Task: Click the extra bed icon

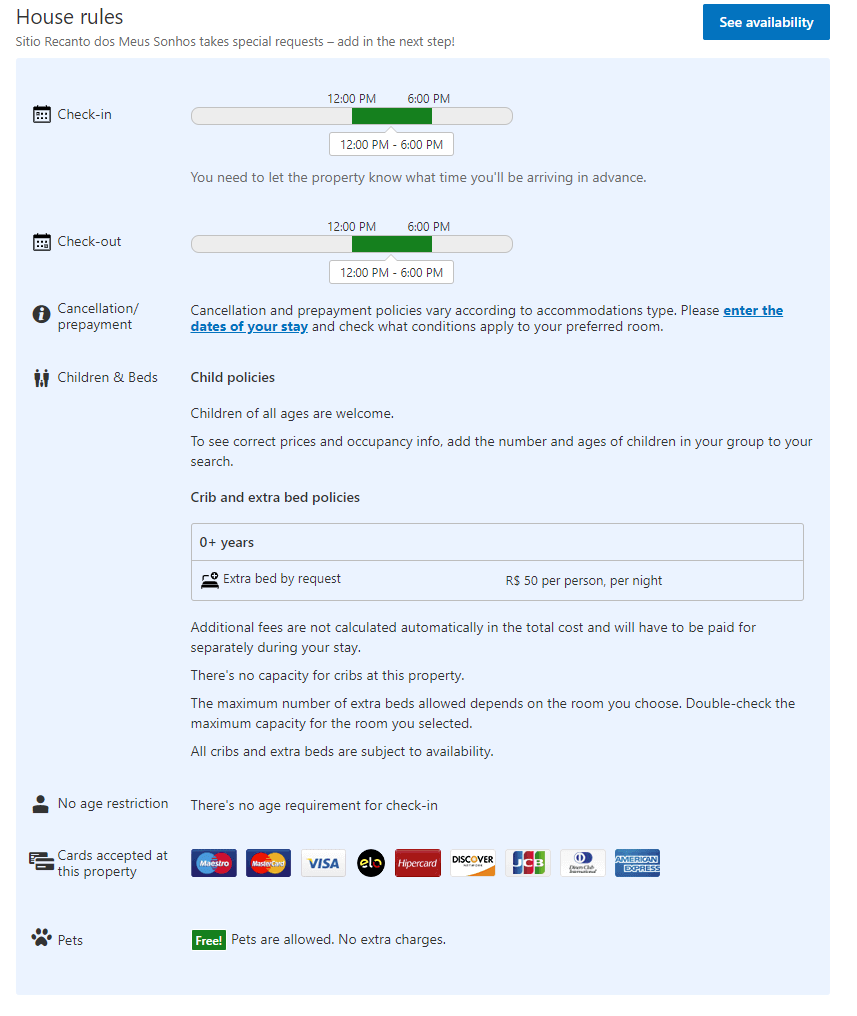Action: [x=209, y=580]
